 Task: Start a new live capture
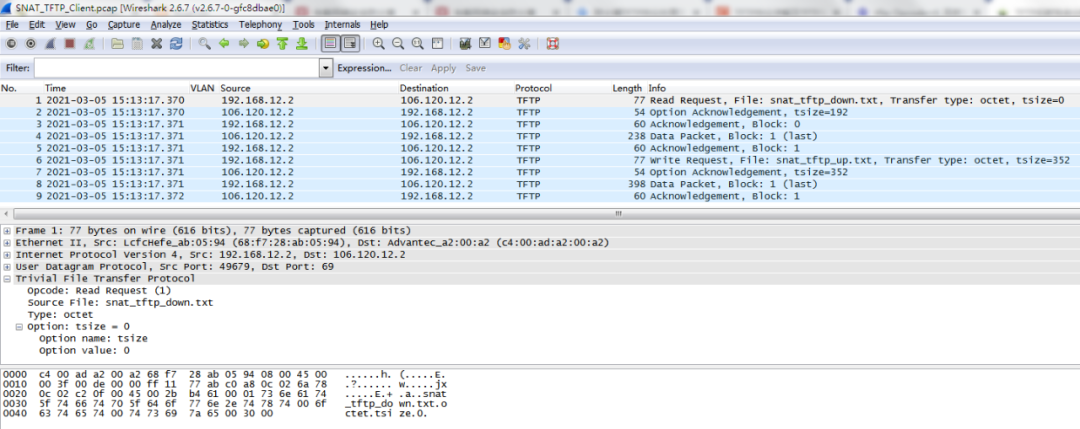coord(50,43)
